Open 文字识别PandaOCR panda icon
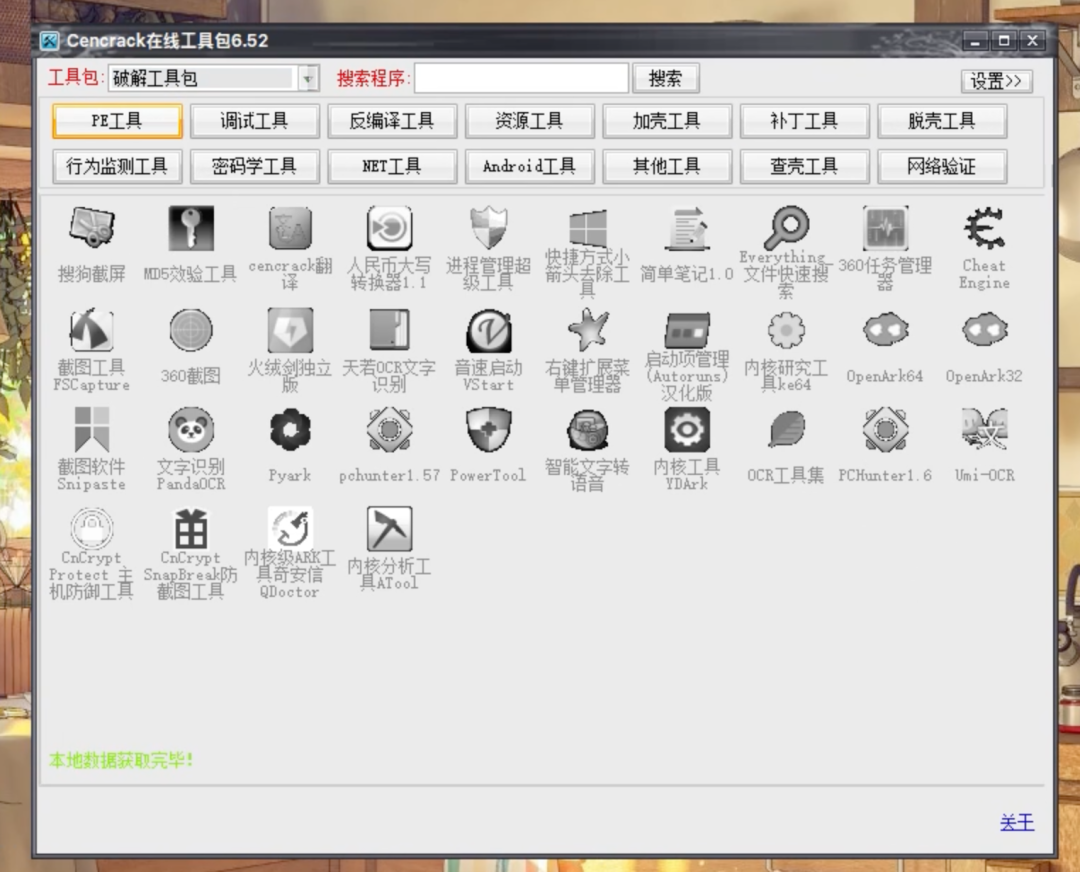The image size is (1080, 872). click(x=191, y=429)
